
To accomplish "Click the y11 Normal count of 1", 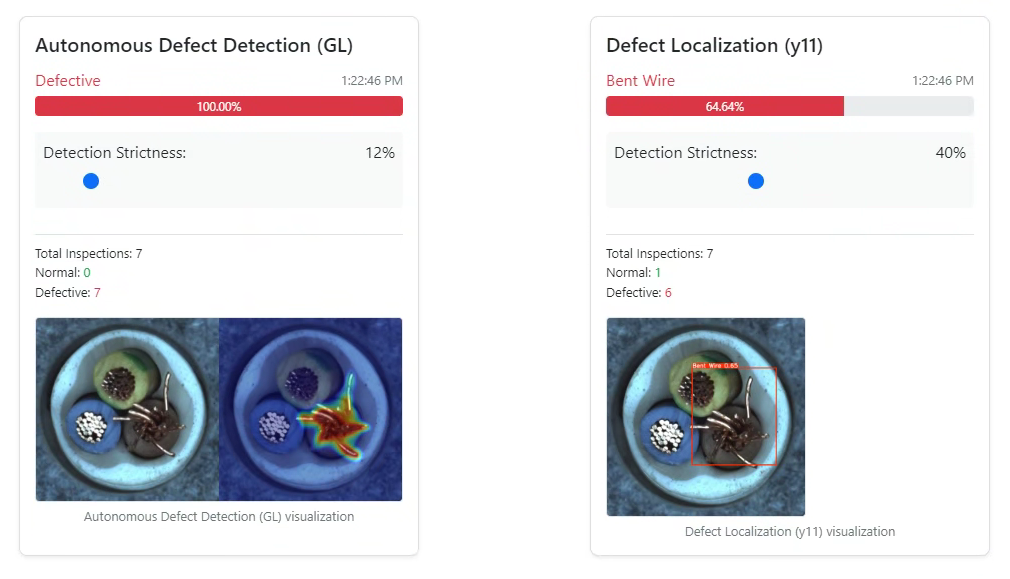I will click(x=658, y=272).
